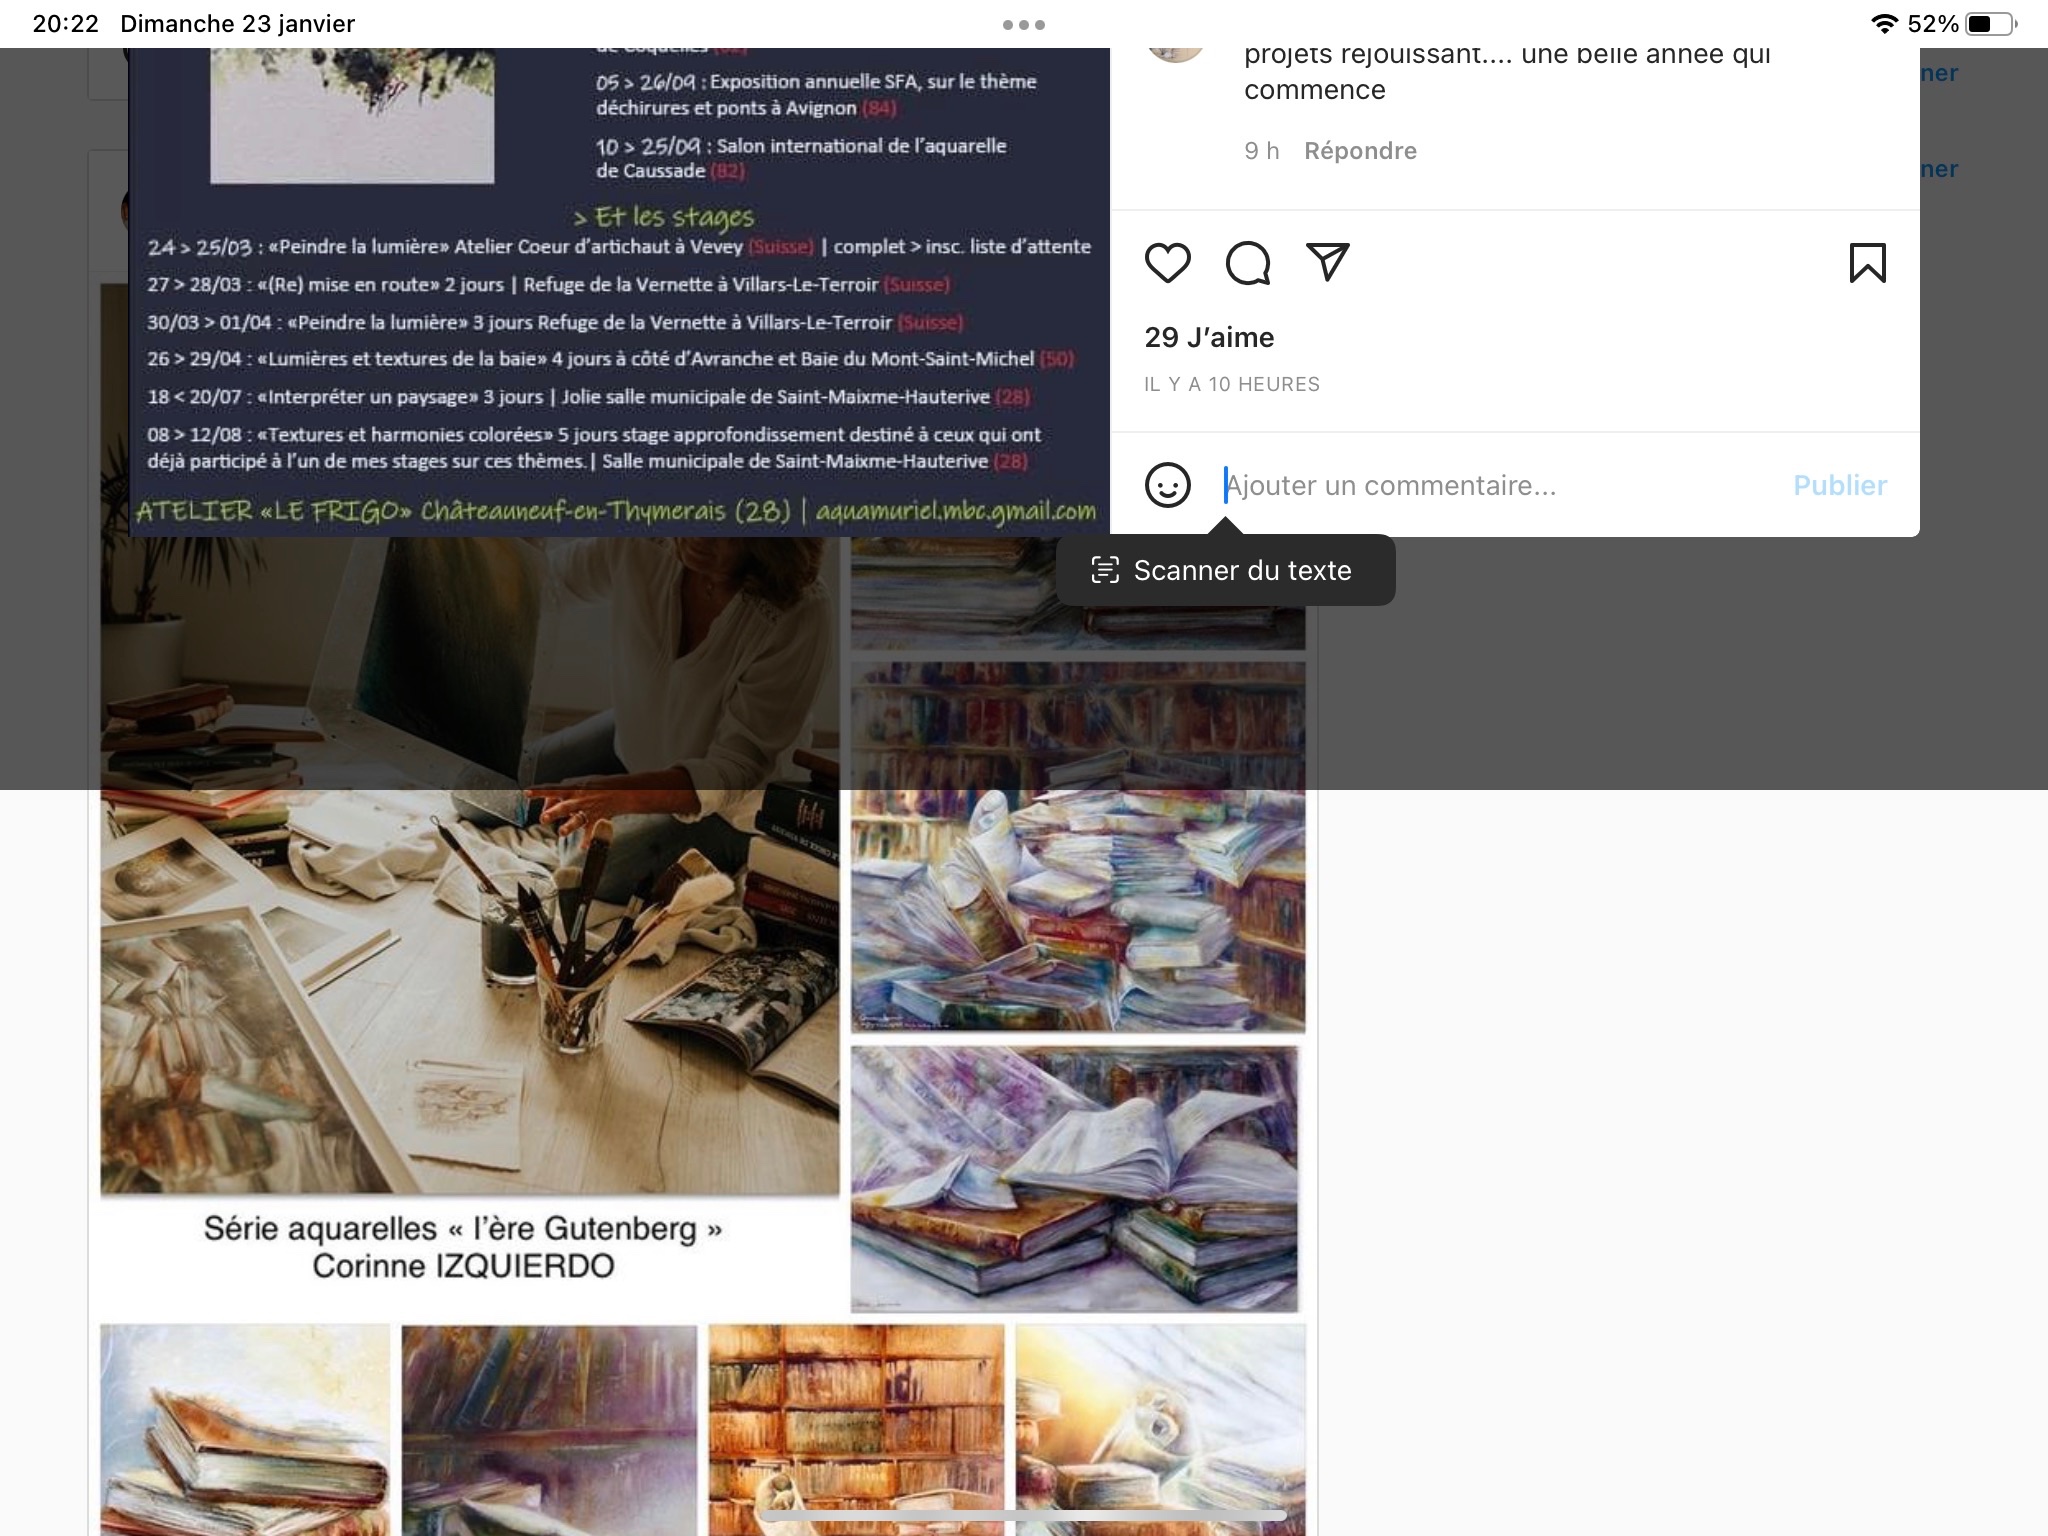Reply to comment using Répondre link
This screenshot has height=1536, width=2048.
(x=1360, y=151)
